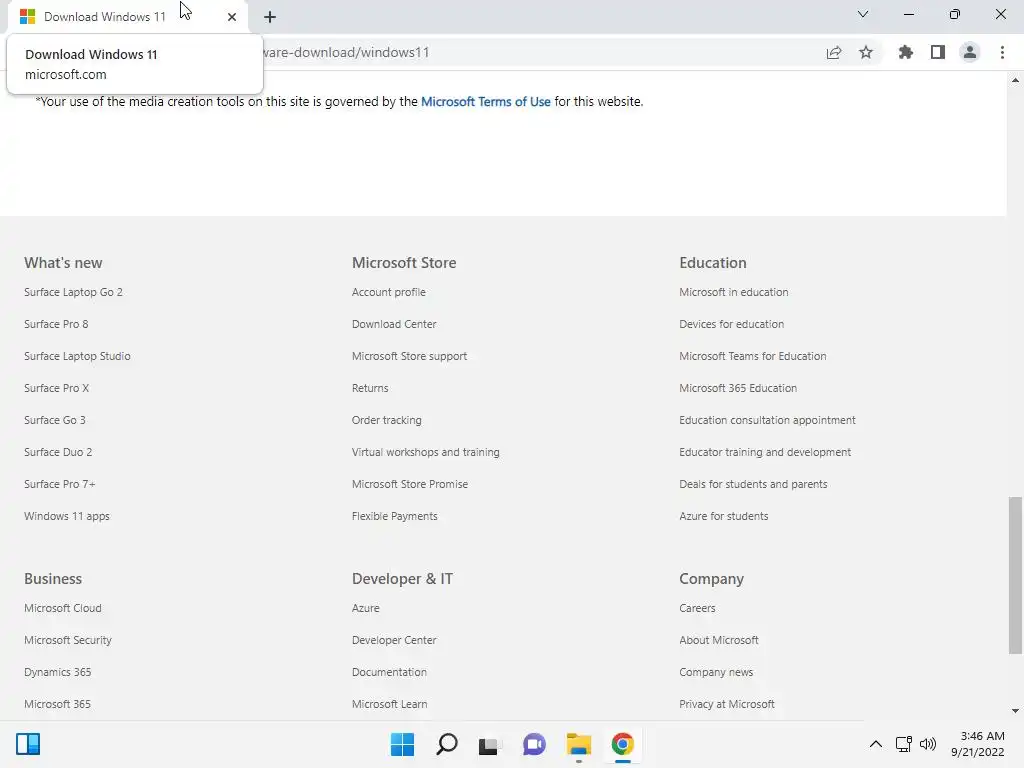Viewport: 1024px width, 768px height.
Task: Open the Widgets icon on the taskbar
Action: click(x=28, y=744)
